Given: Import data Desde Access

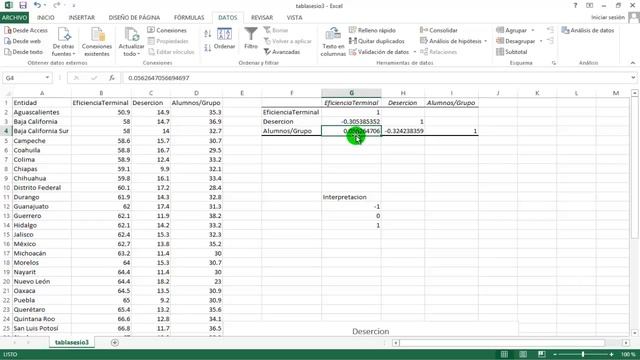Looking at the screenshot, I should [x=26, y=30].
